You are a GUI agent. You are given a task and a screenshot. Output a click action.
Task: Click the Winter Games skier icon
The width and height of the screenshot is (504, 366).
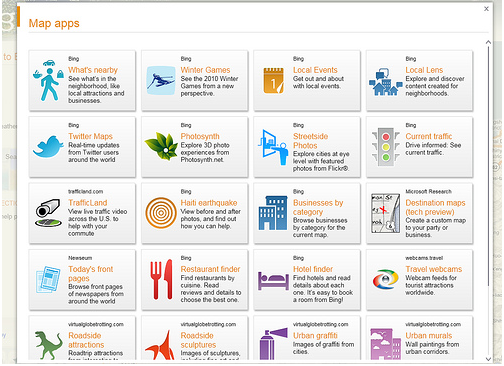161,80
